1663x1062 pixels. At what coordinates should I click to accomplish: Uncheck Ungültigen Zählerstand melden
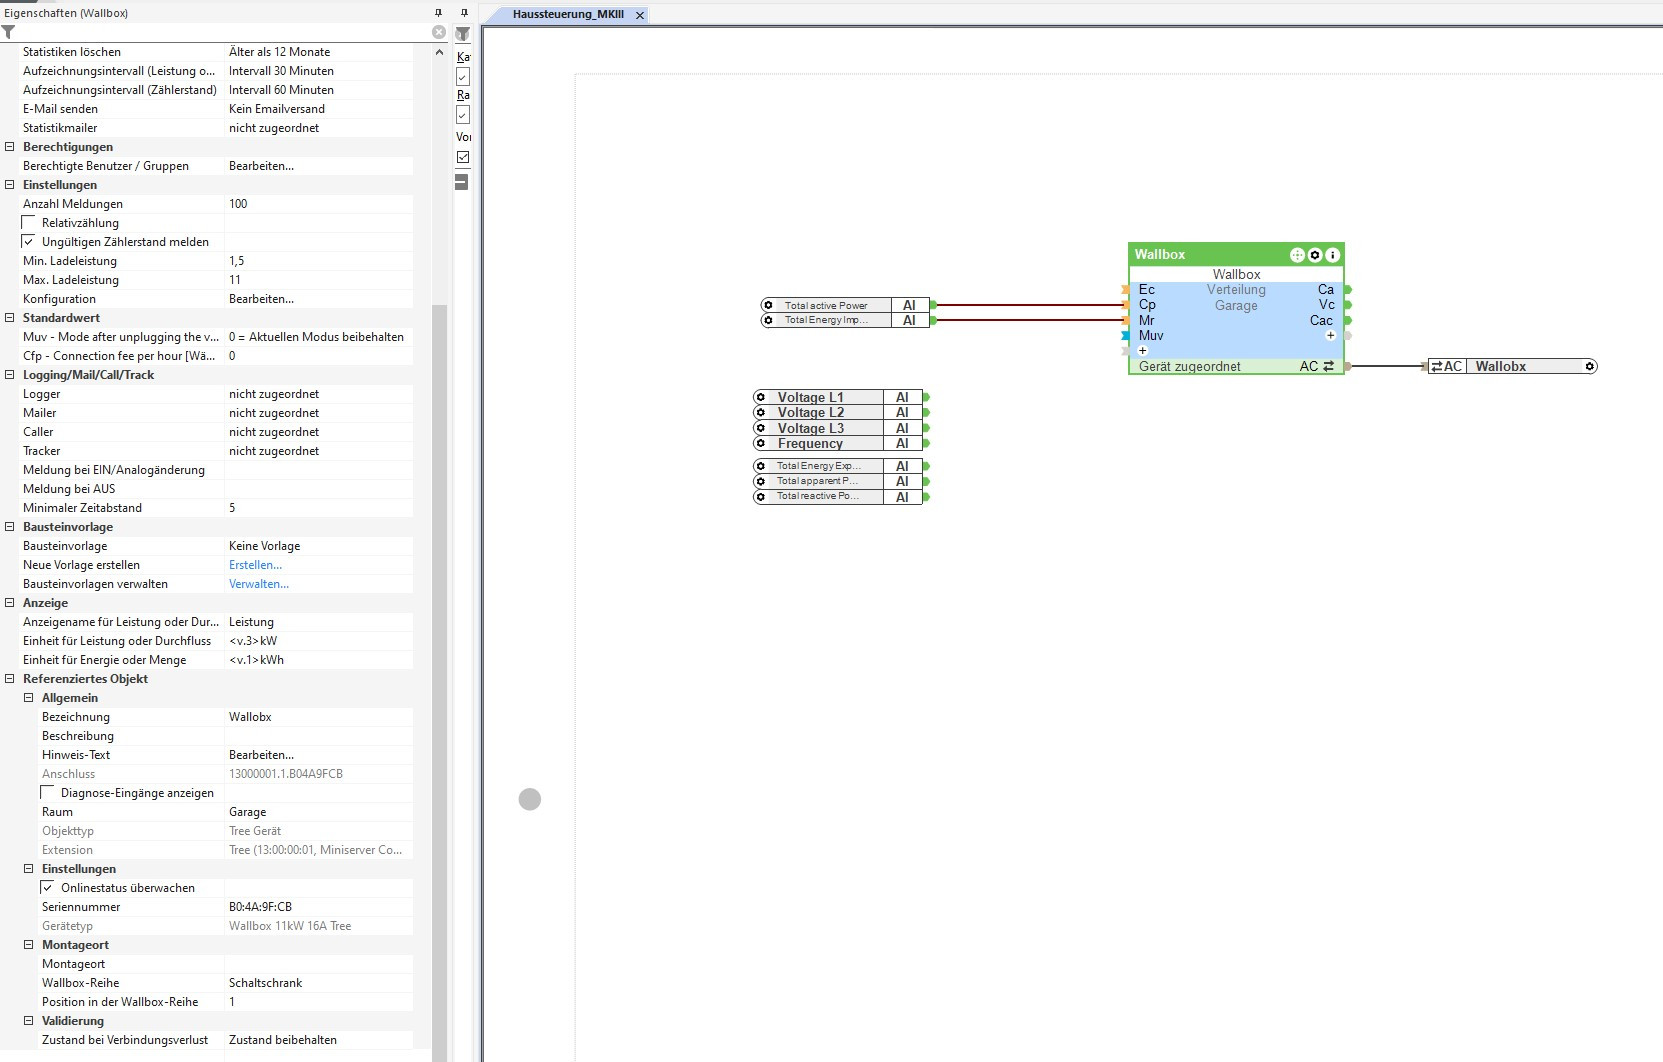(x=29, y=241)
